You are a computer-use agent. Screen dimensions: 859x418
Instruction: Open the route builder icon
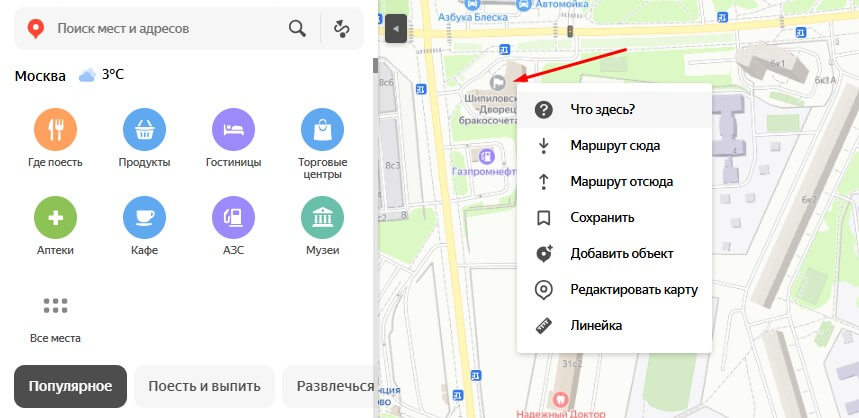pyautogui.click(x=342, y=28)
